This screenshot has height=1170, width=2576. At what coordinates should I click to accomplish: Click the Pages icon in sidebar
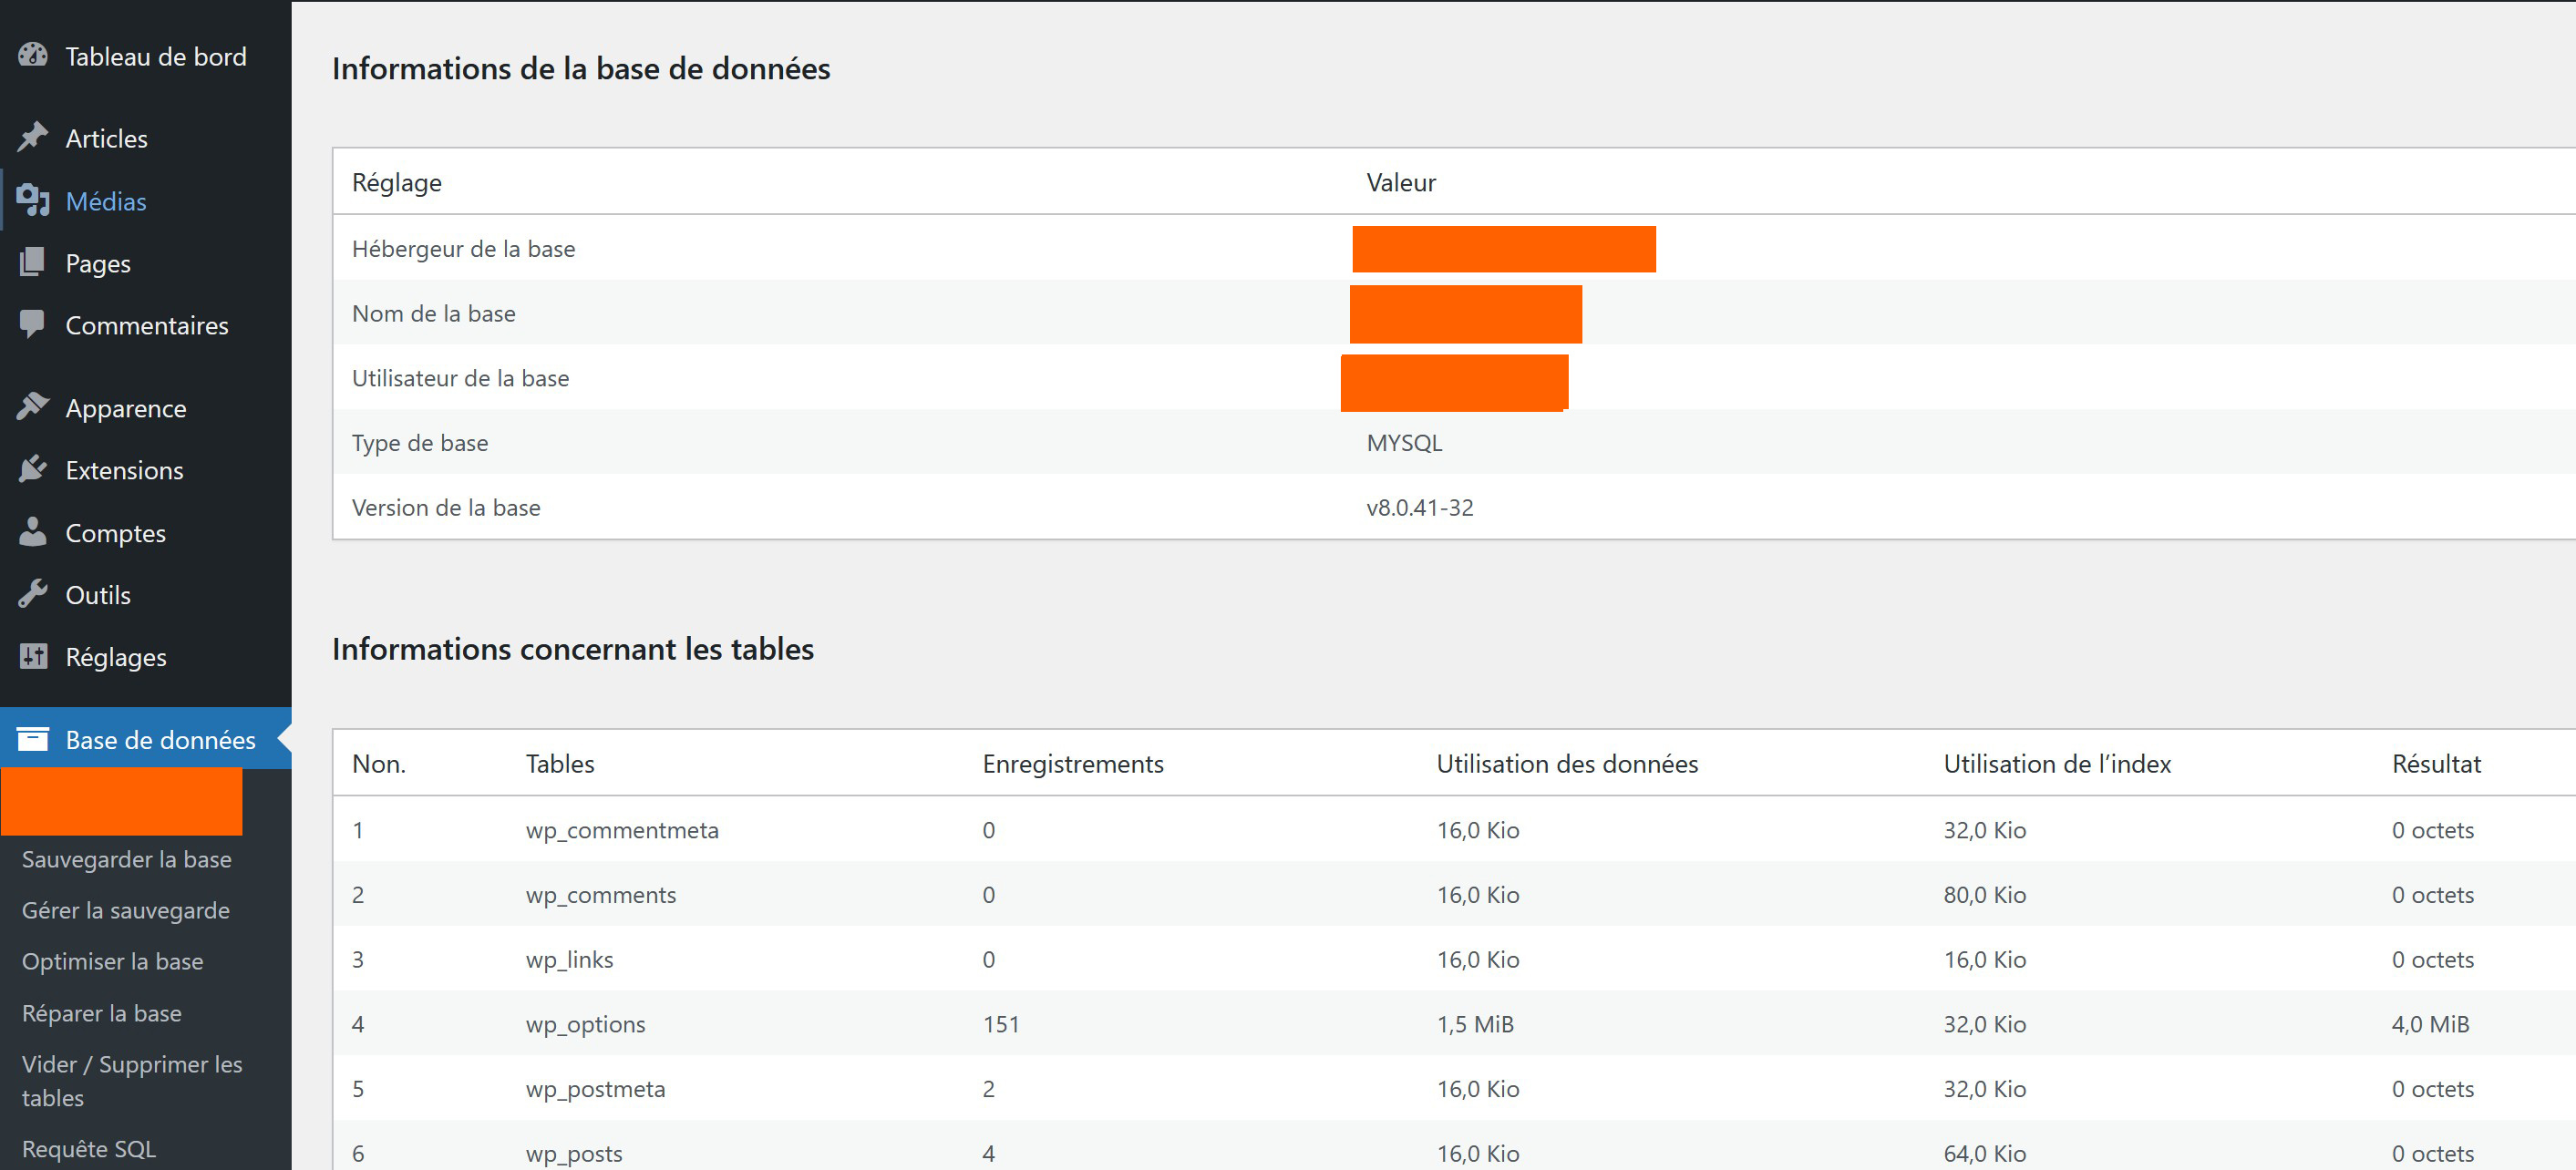click(x=33, y=262)
